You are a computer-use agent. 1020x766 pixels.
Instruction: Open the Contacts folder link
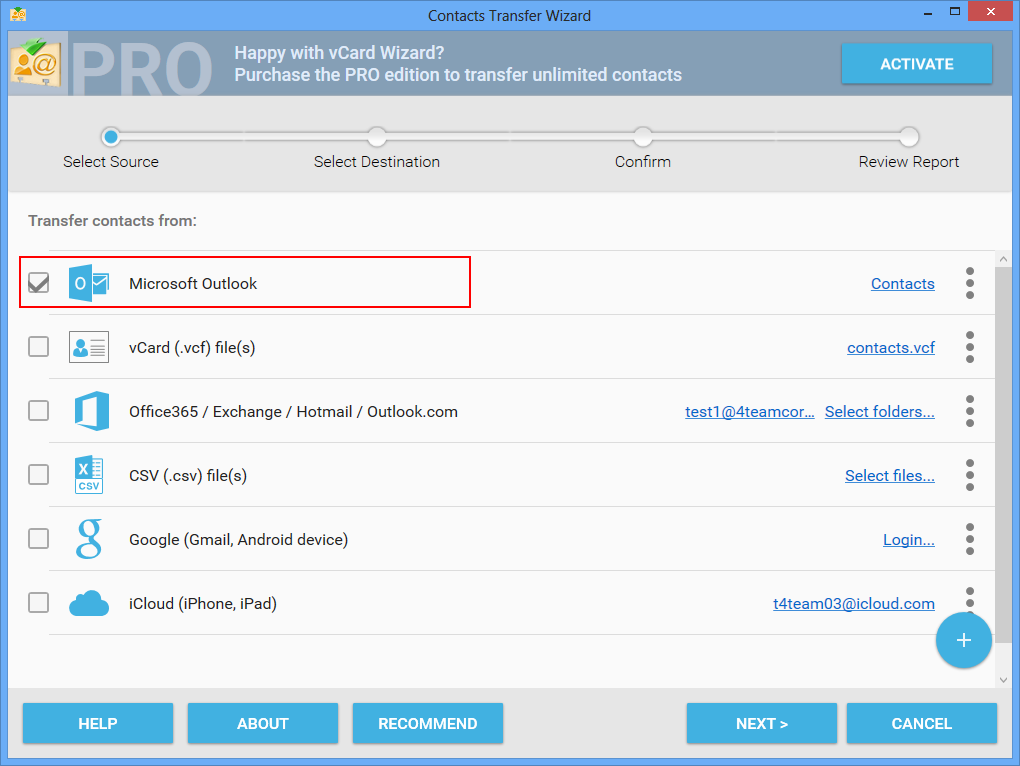pos(903,284)
